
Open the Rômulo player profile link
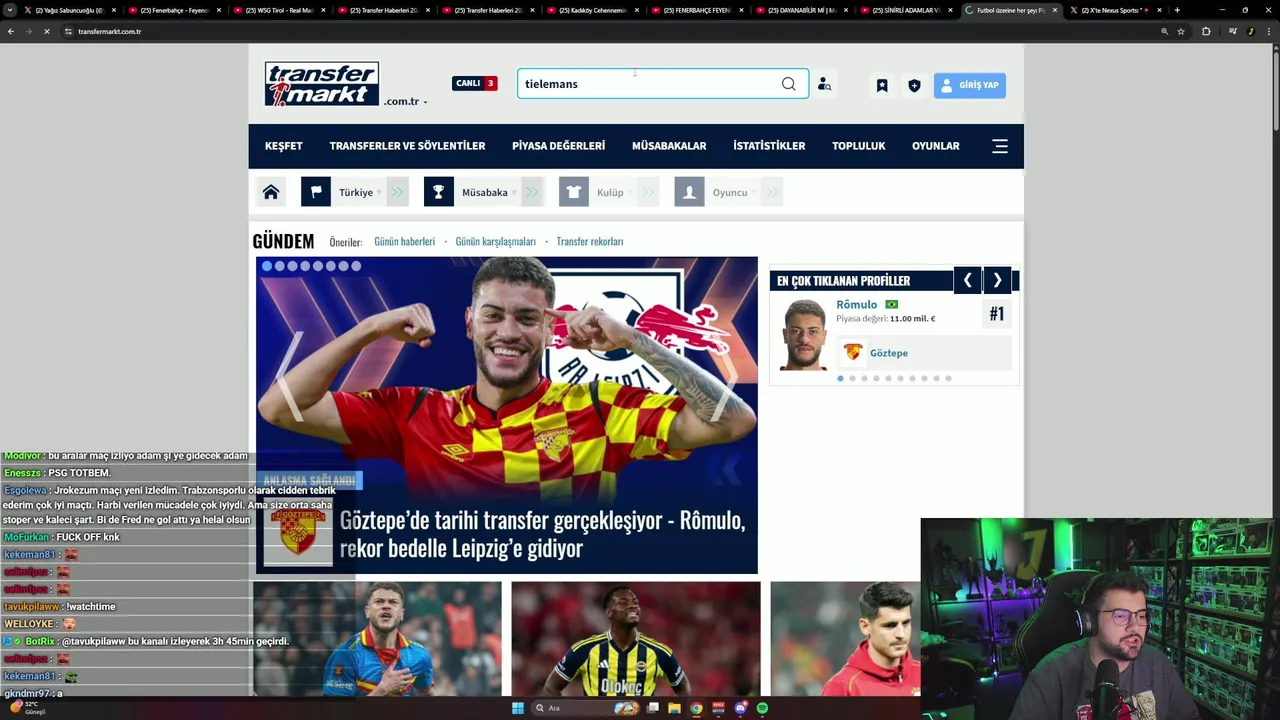click(x=857, y=304)
